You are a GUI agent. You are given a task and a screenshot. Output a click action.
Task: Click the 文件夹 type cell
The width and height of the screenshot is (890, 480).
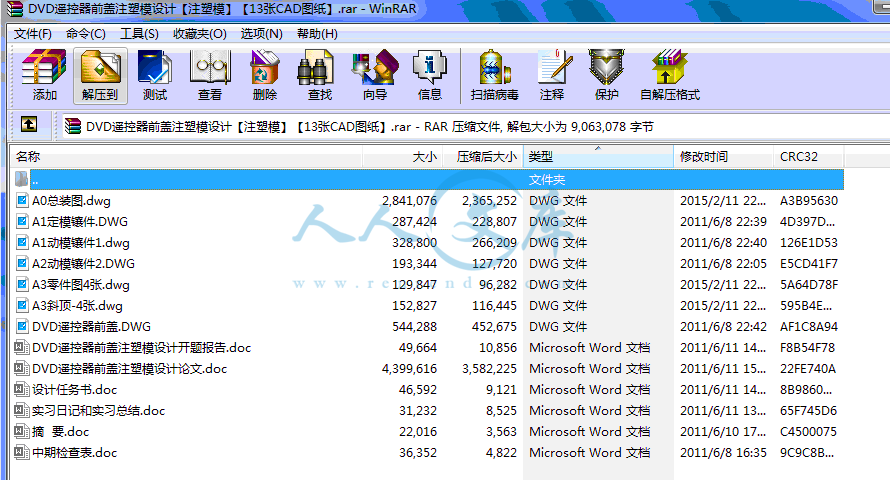[547, 180]
